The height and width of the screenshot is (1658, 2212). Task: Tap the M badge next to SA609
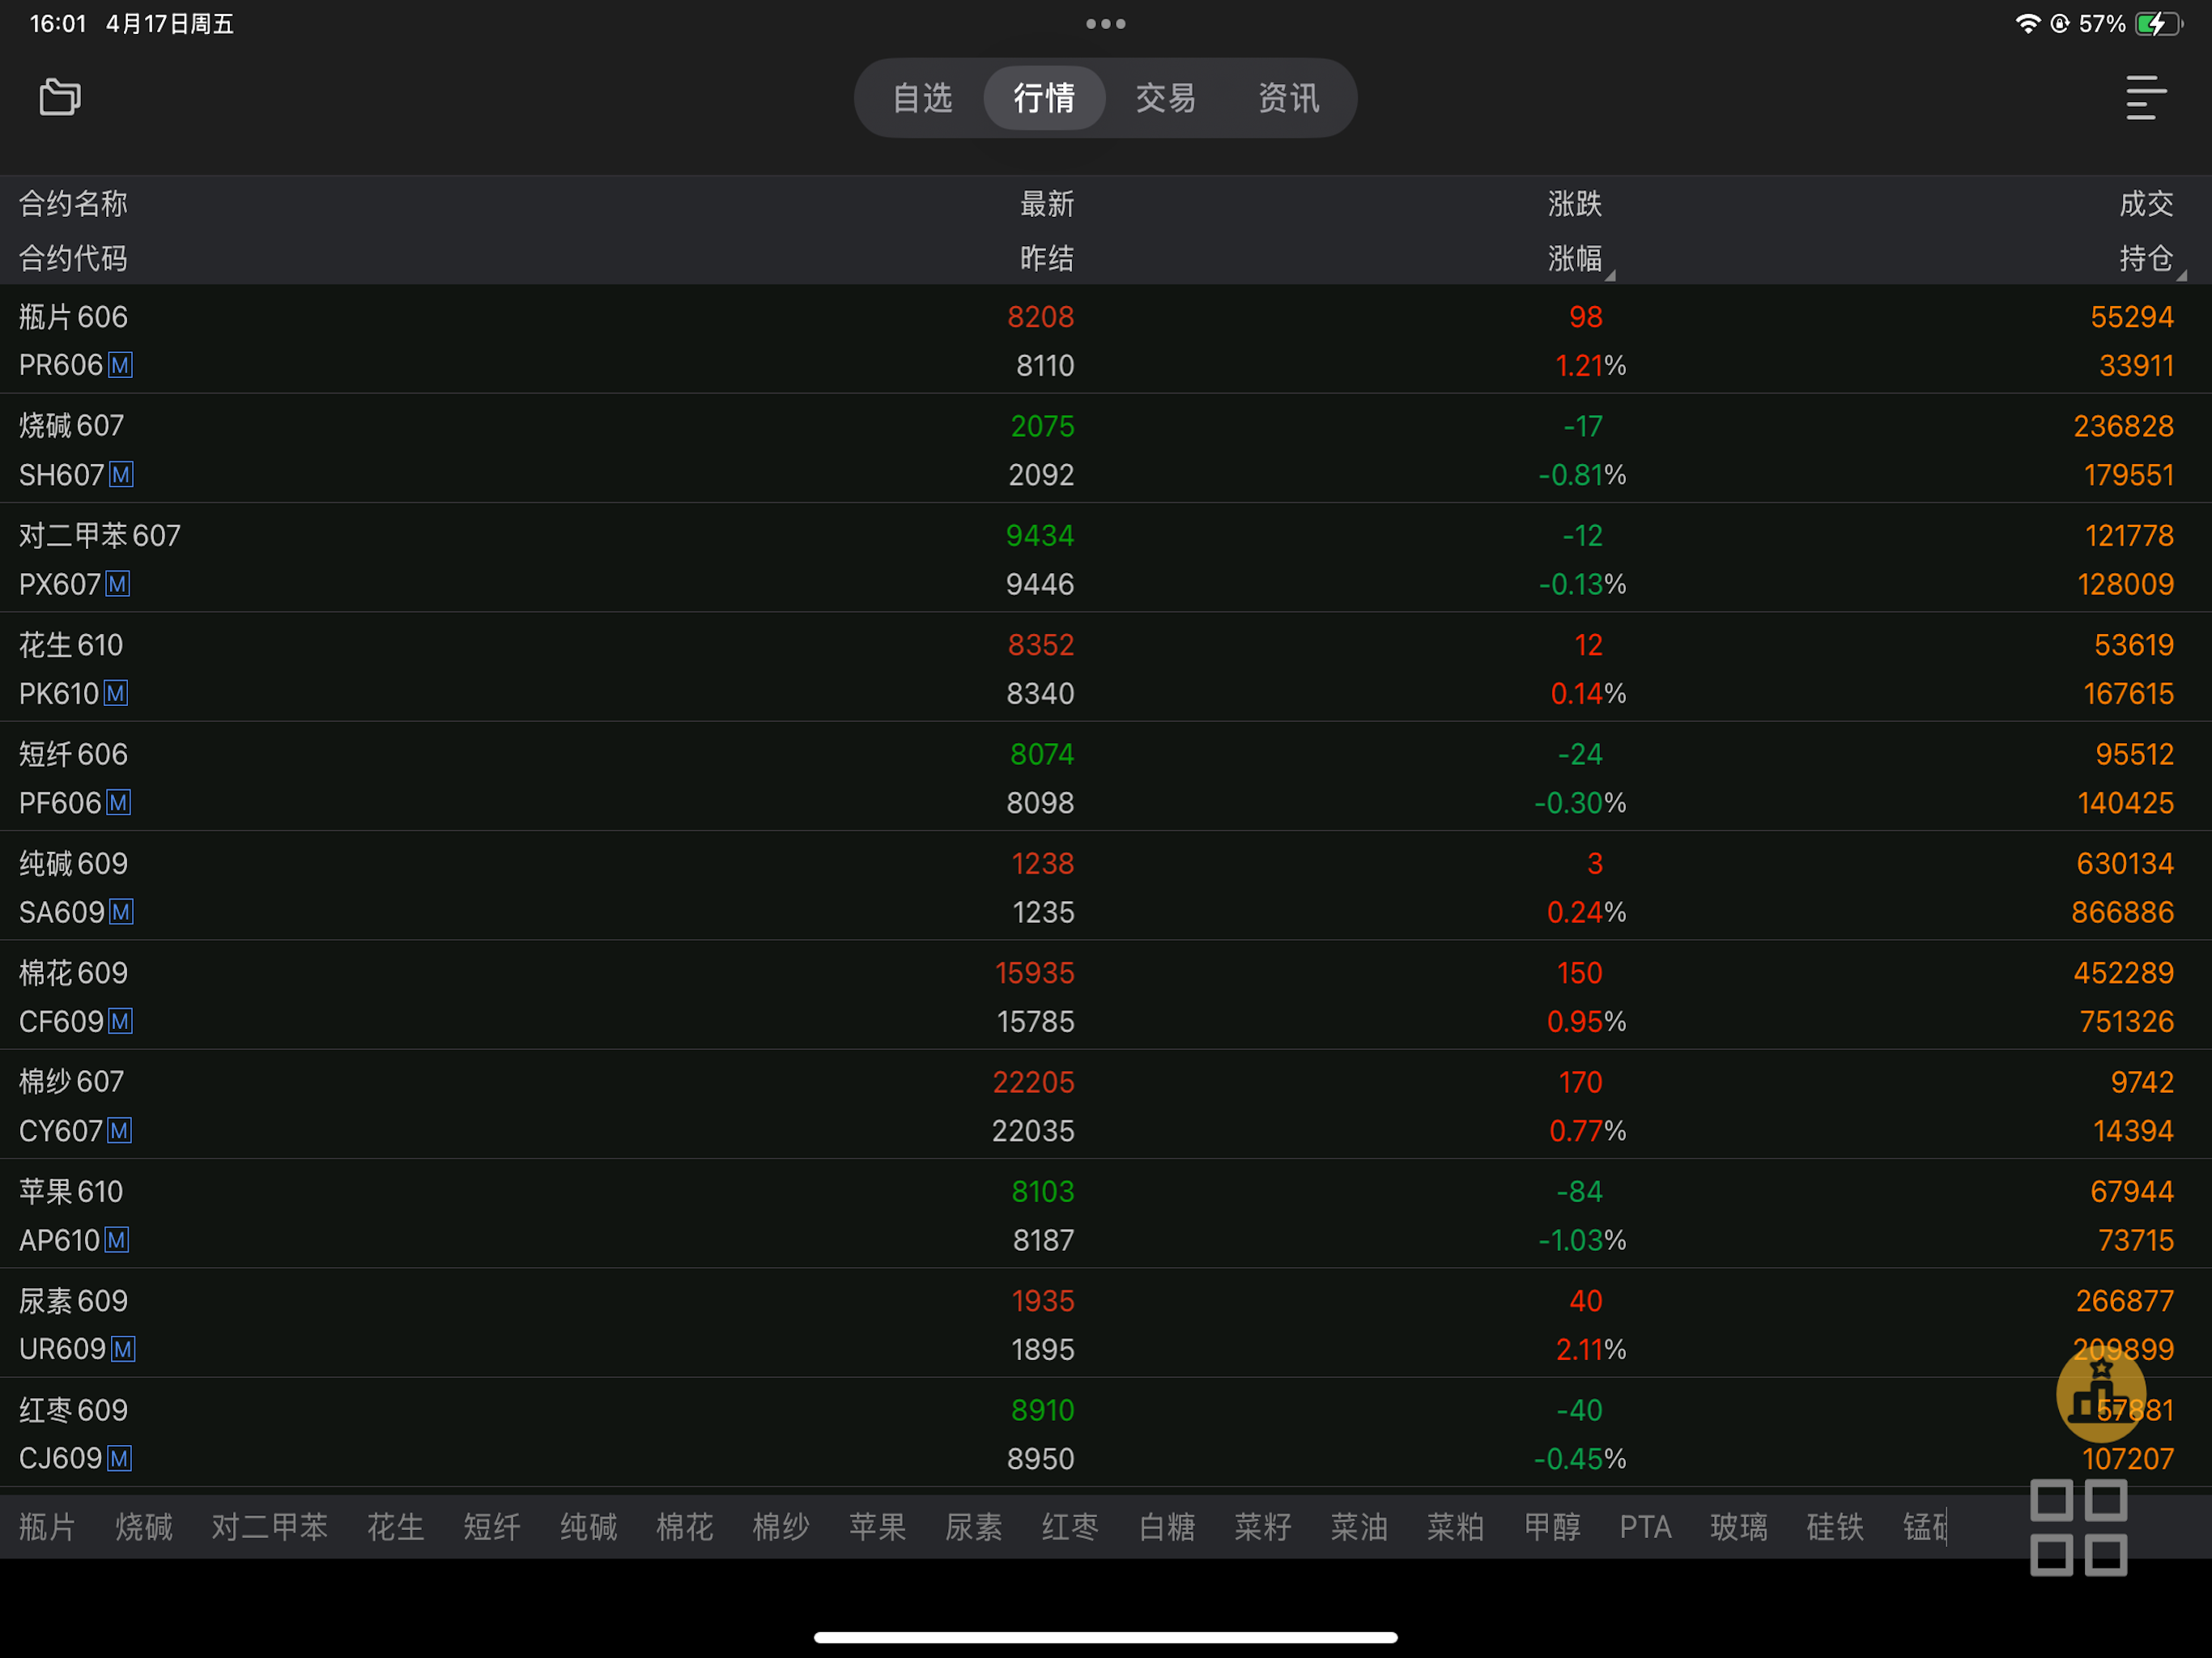tap(121, 912)
